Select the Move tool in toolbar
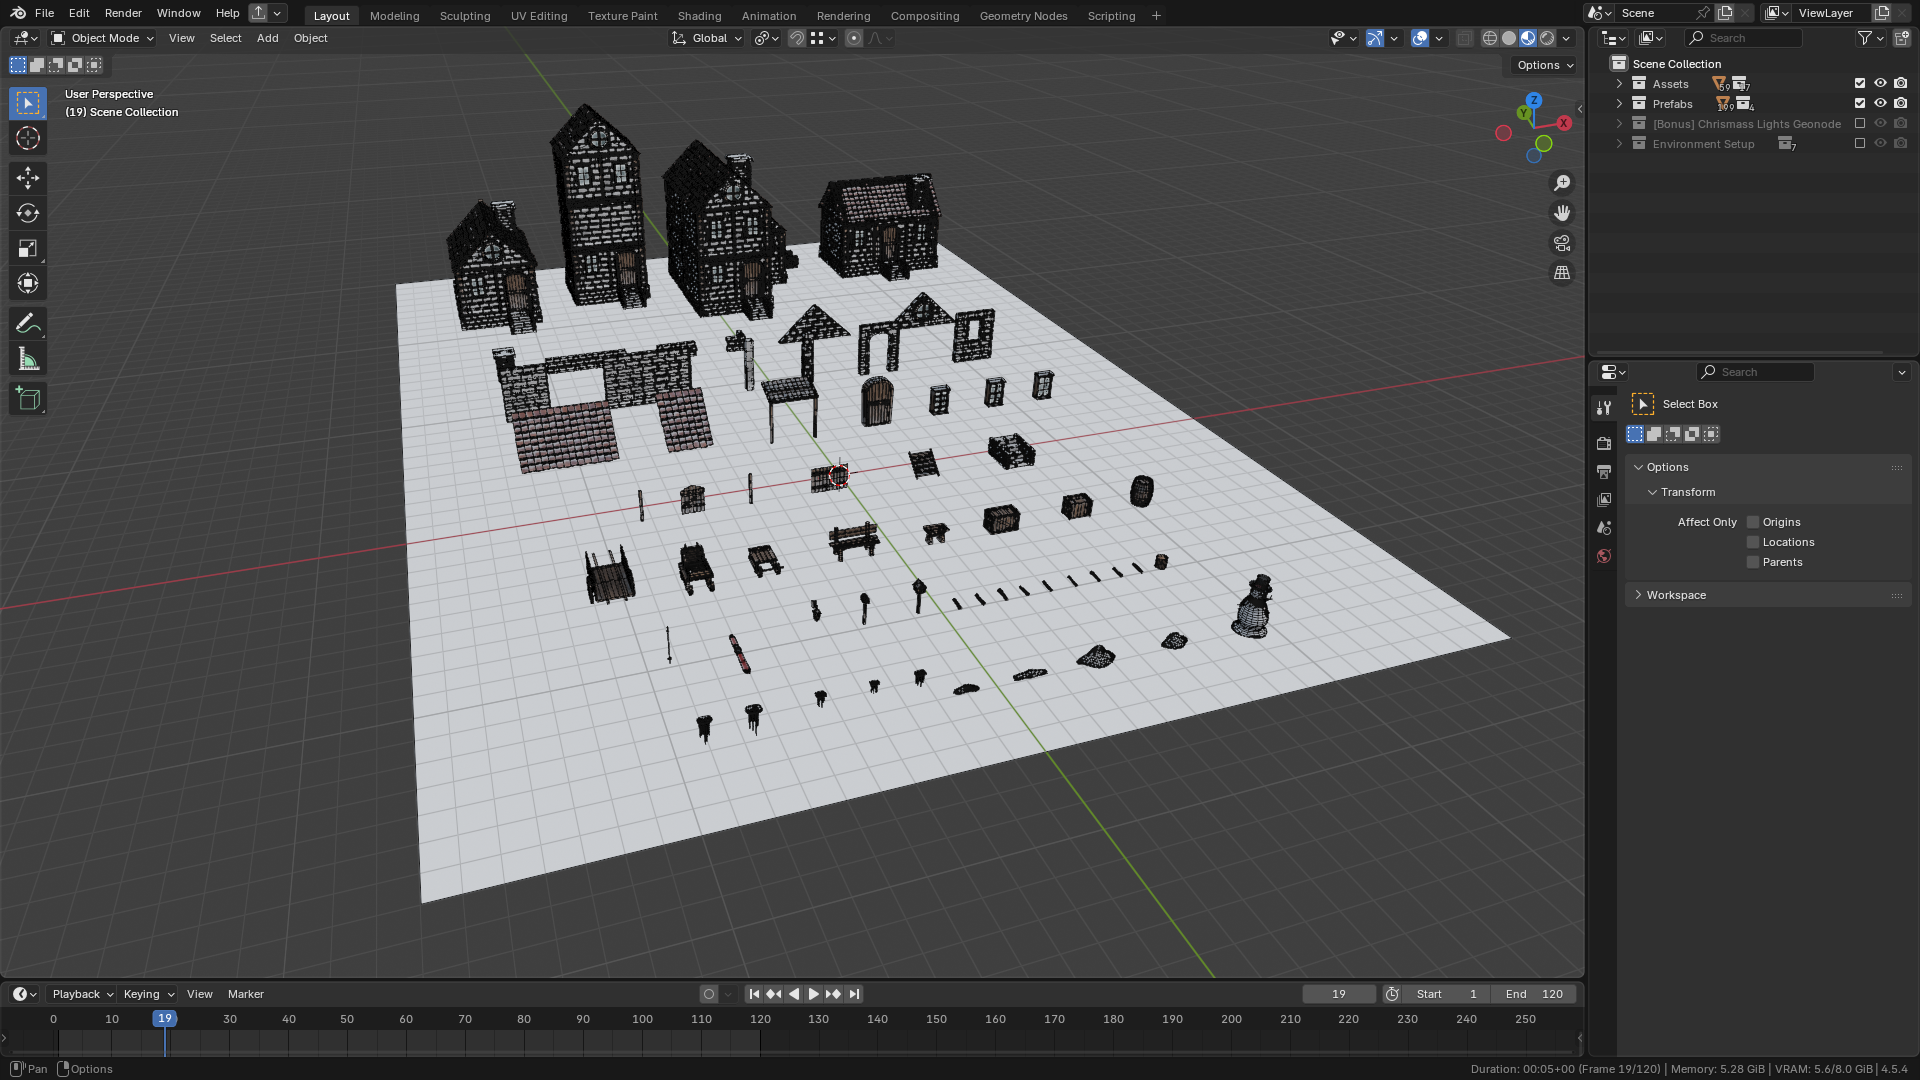 pyautogui.click(x=28, y=178)
